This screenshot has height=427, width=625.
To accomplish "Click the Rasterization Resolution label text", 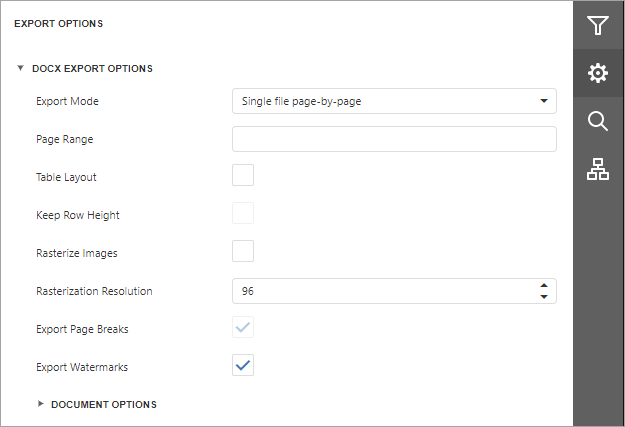I will click(x=94, y=291).
